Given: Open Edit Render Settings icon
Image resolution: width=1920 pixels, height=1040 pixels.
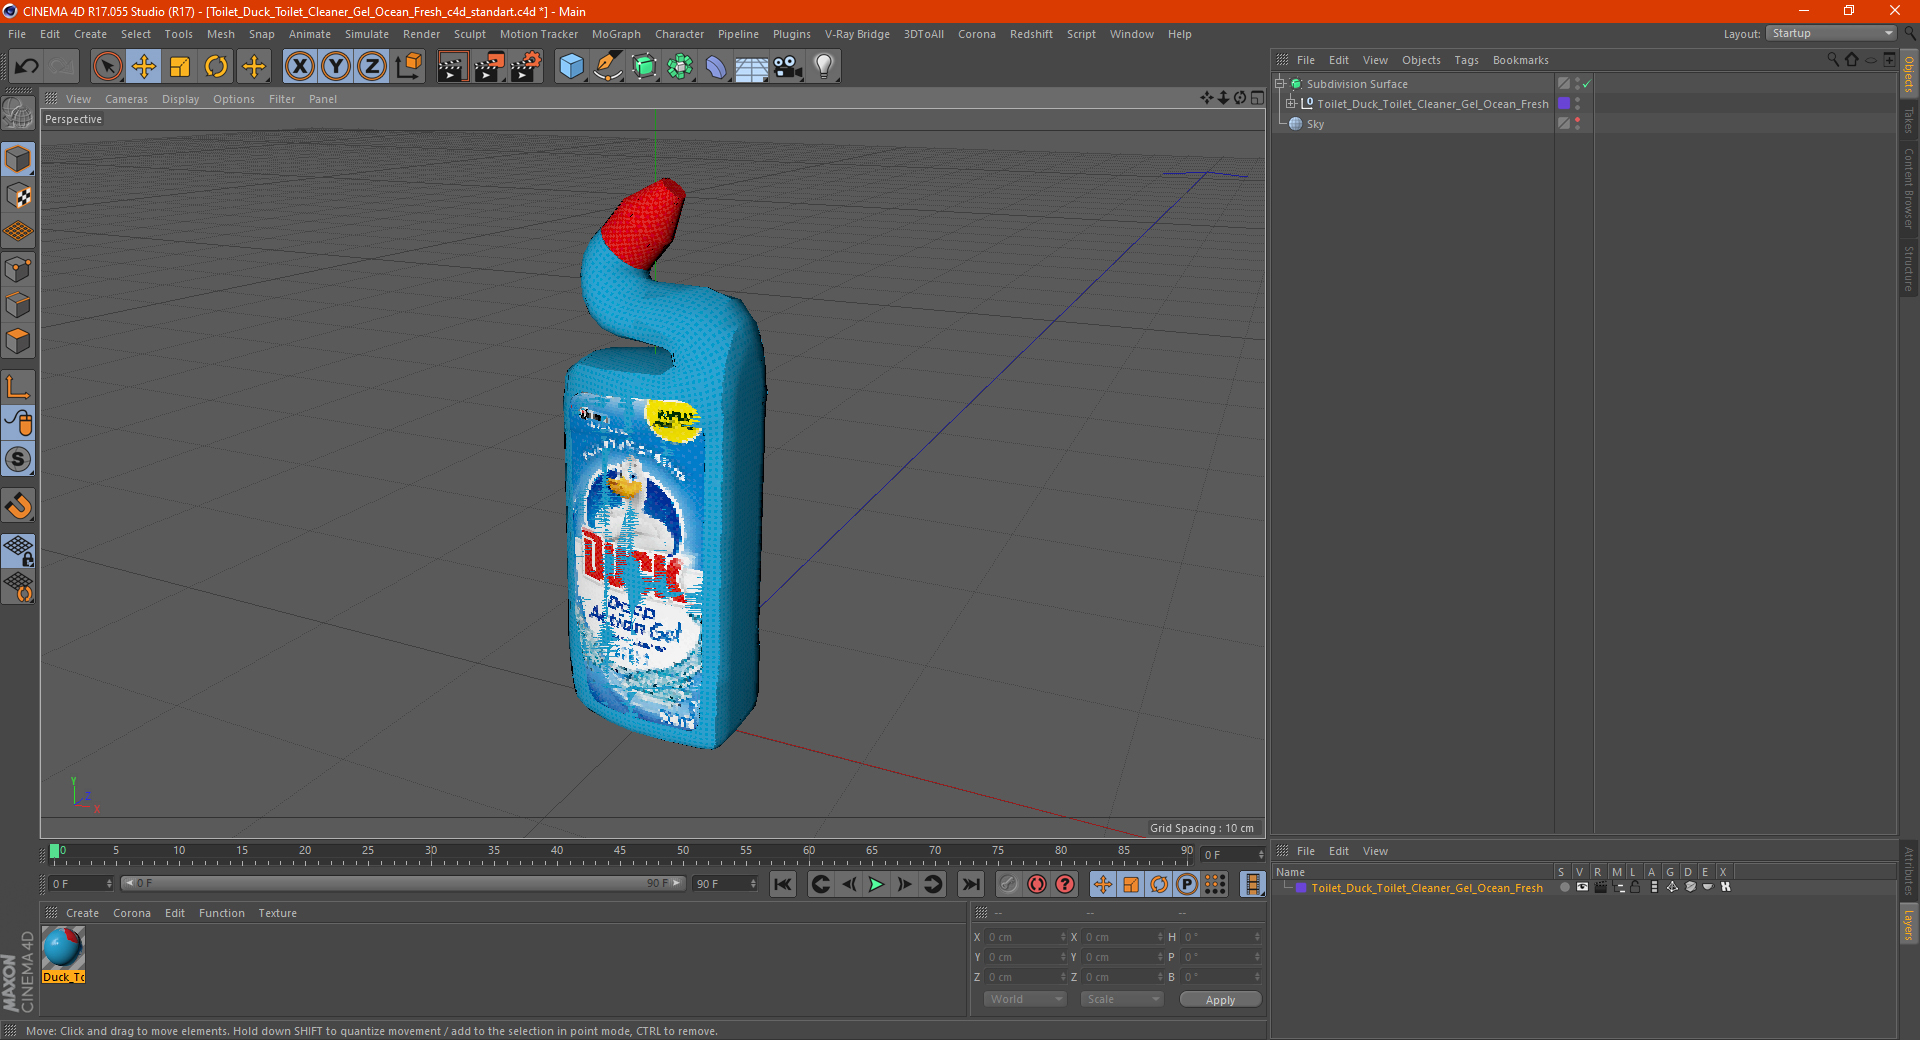Looking at the screenshot, I should (525, 67).
